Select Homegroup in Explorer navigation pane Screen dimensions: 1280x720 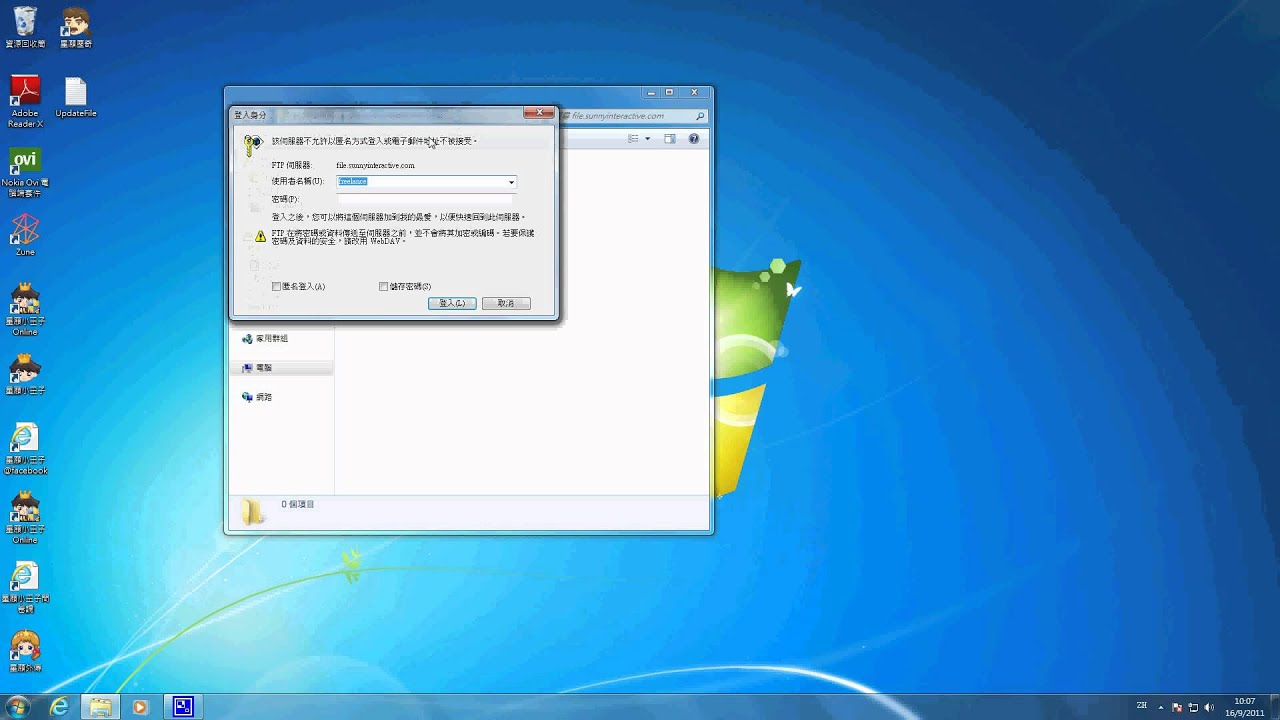[271, 339]
